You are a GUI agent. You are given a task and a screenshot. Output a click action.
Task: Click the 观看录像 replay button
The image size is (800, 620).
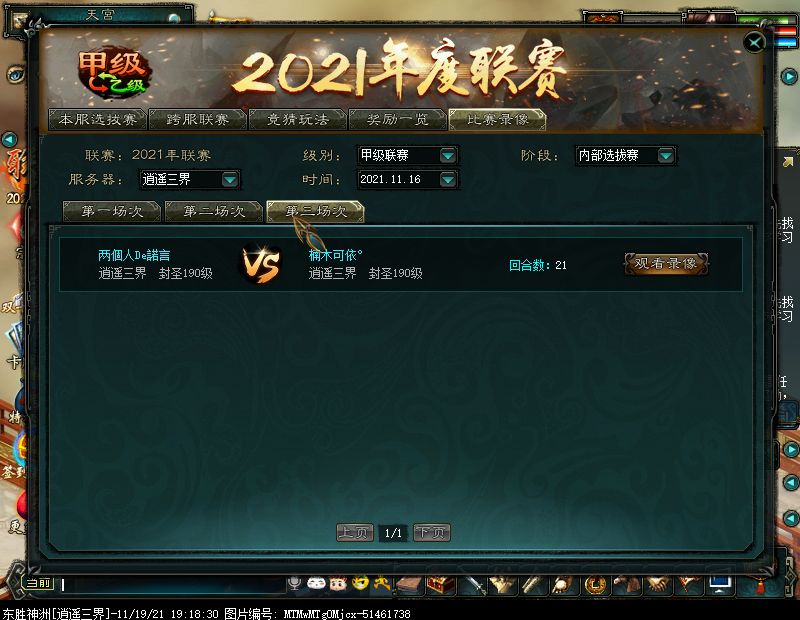(666, 264)
